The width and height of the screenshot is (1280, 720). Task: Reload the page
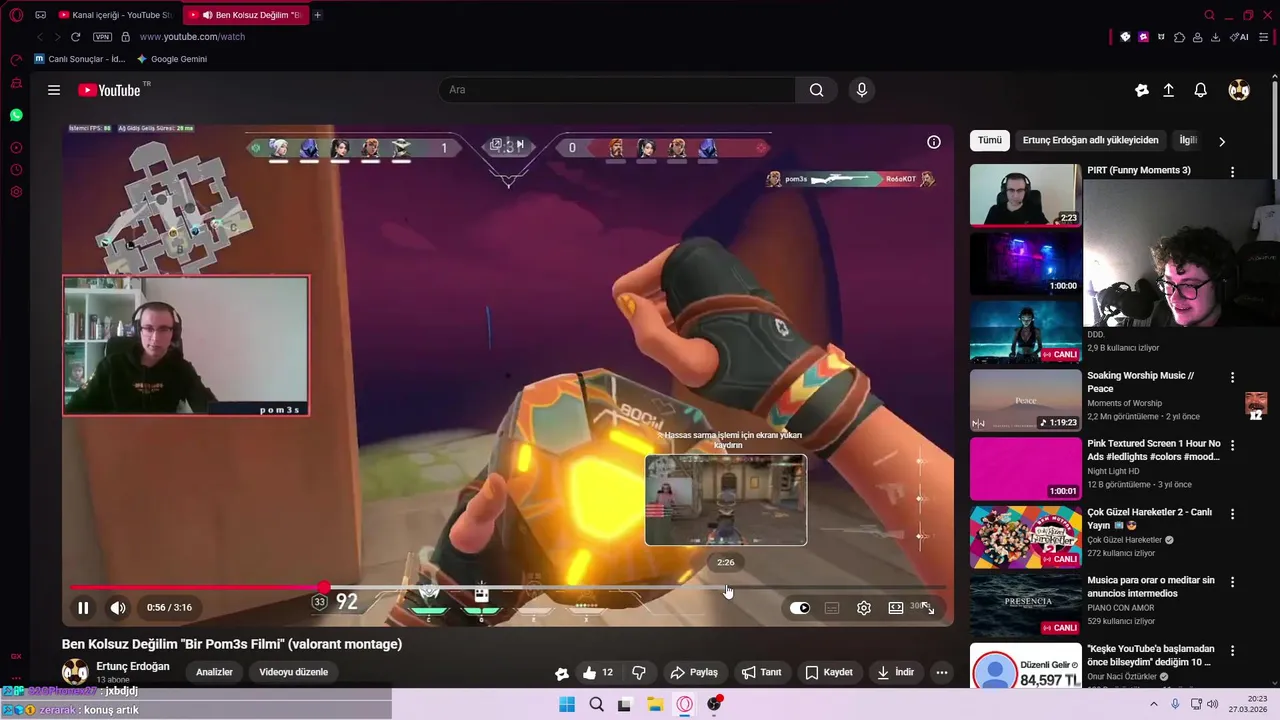coord(75,37)
